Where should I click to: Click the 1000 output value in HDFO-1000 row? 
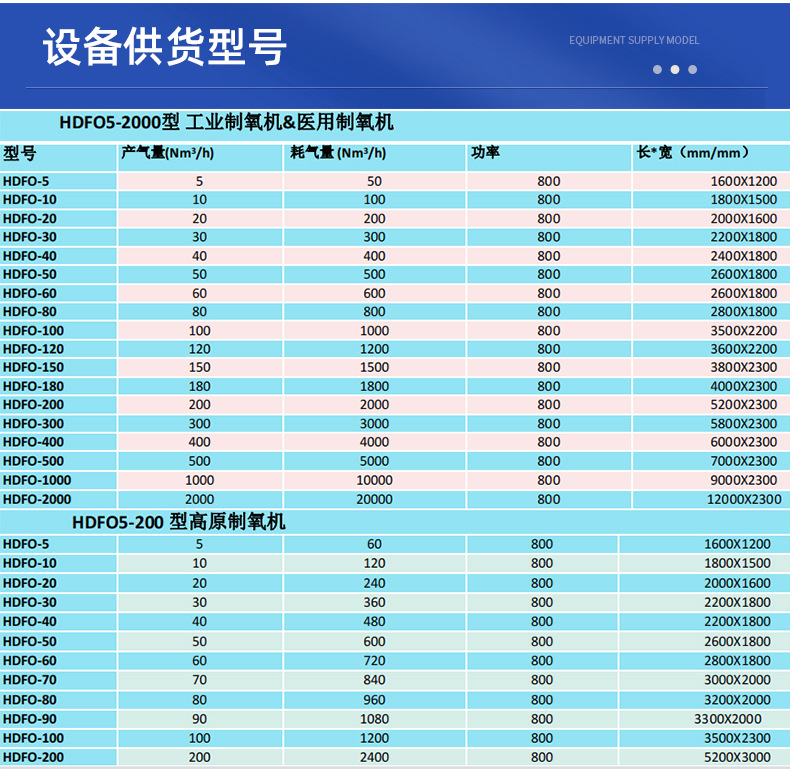pos(200,480)
